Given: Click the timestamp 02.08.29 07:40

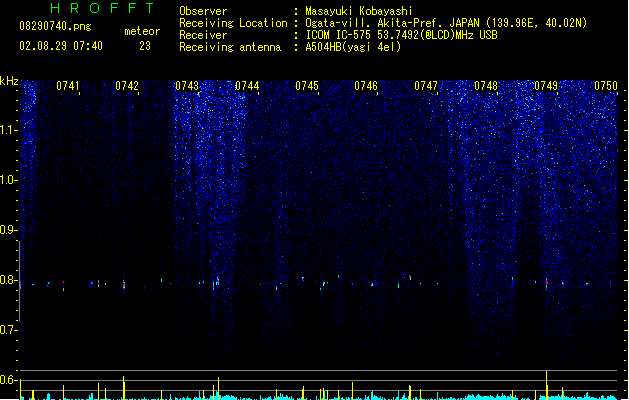Looking at the screenshot, I should coord(61,46).
